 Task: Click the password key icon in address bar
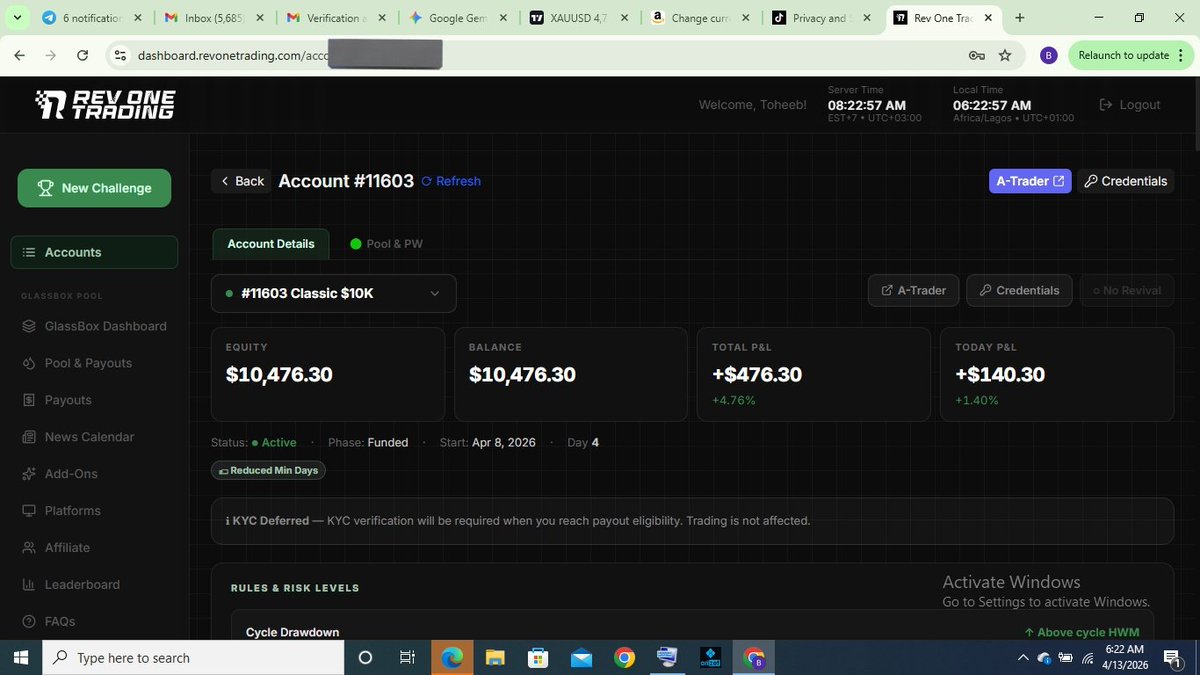pyautogui.click(x=977, y=56)
